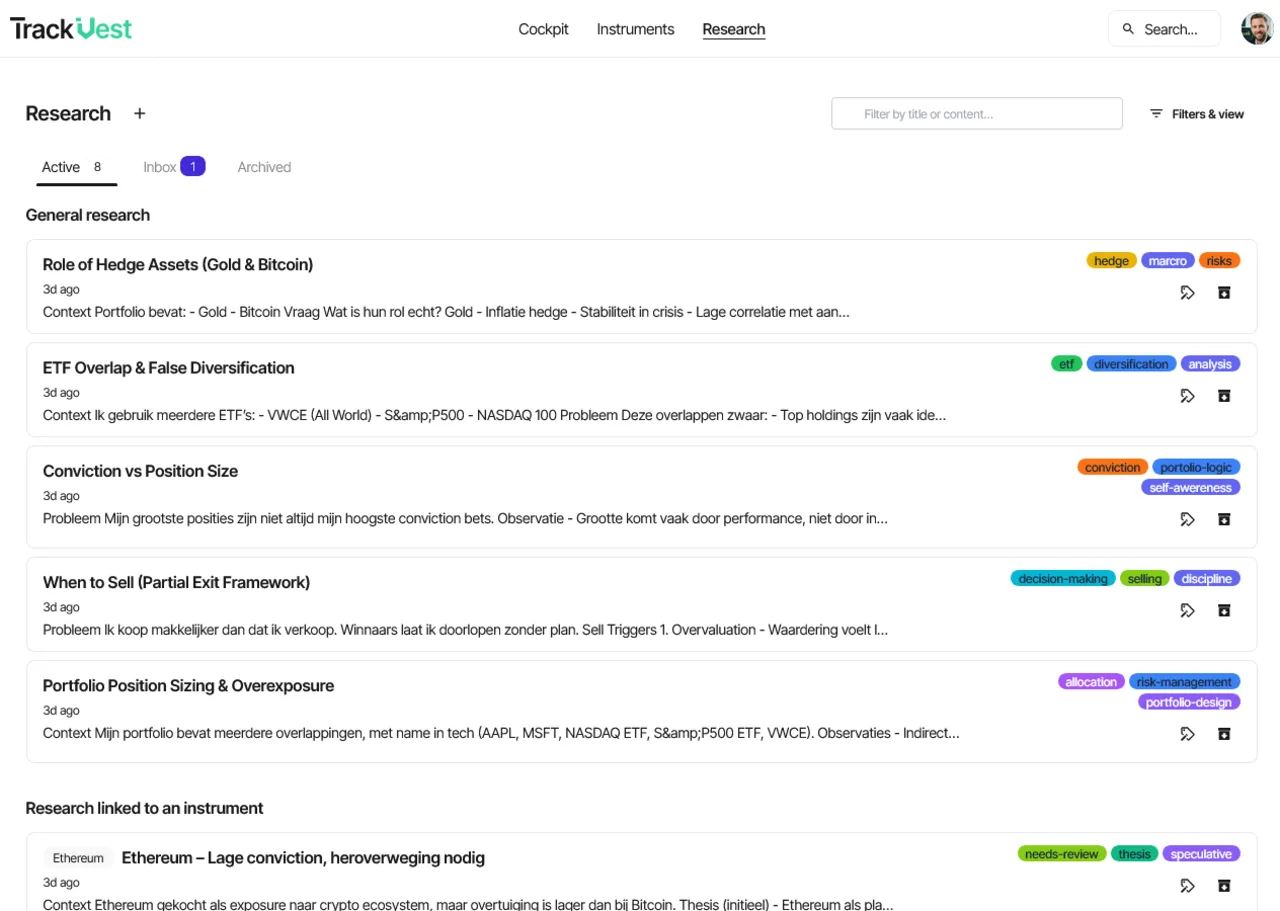The height and width of the screenshot is (911, 1280).
Task: Archive Portfolio Position Sizing & Overexposure note
Action: [1224, 734]
